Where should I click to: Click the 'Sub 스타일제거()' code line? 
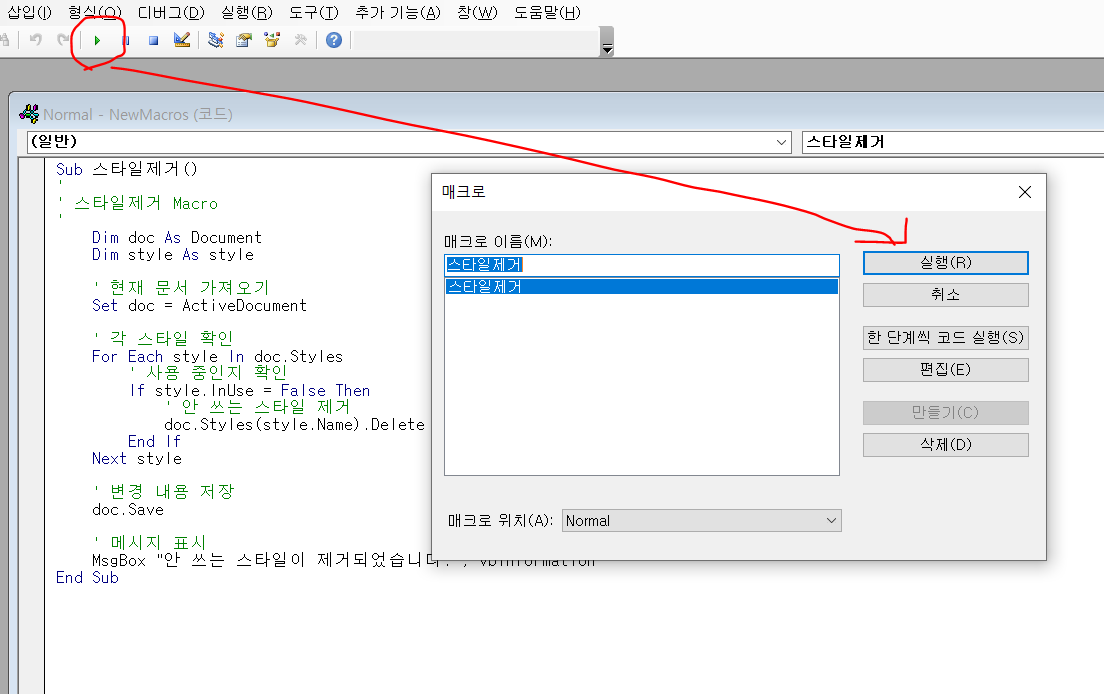[127, 169]
